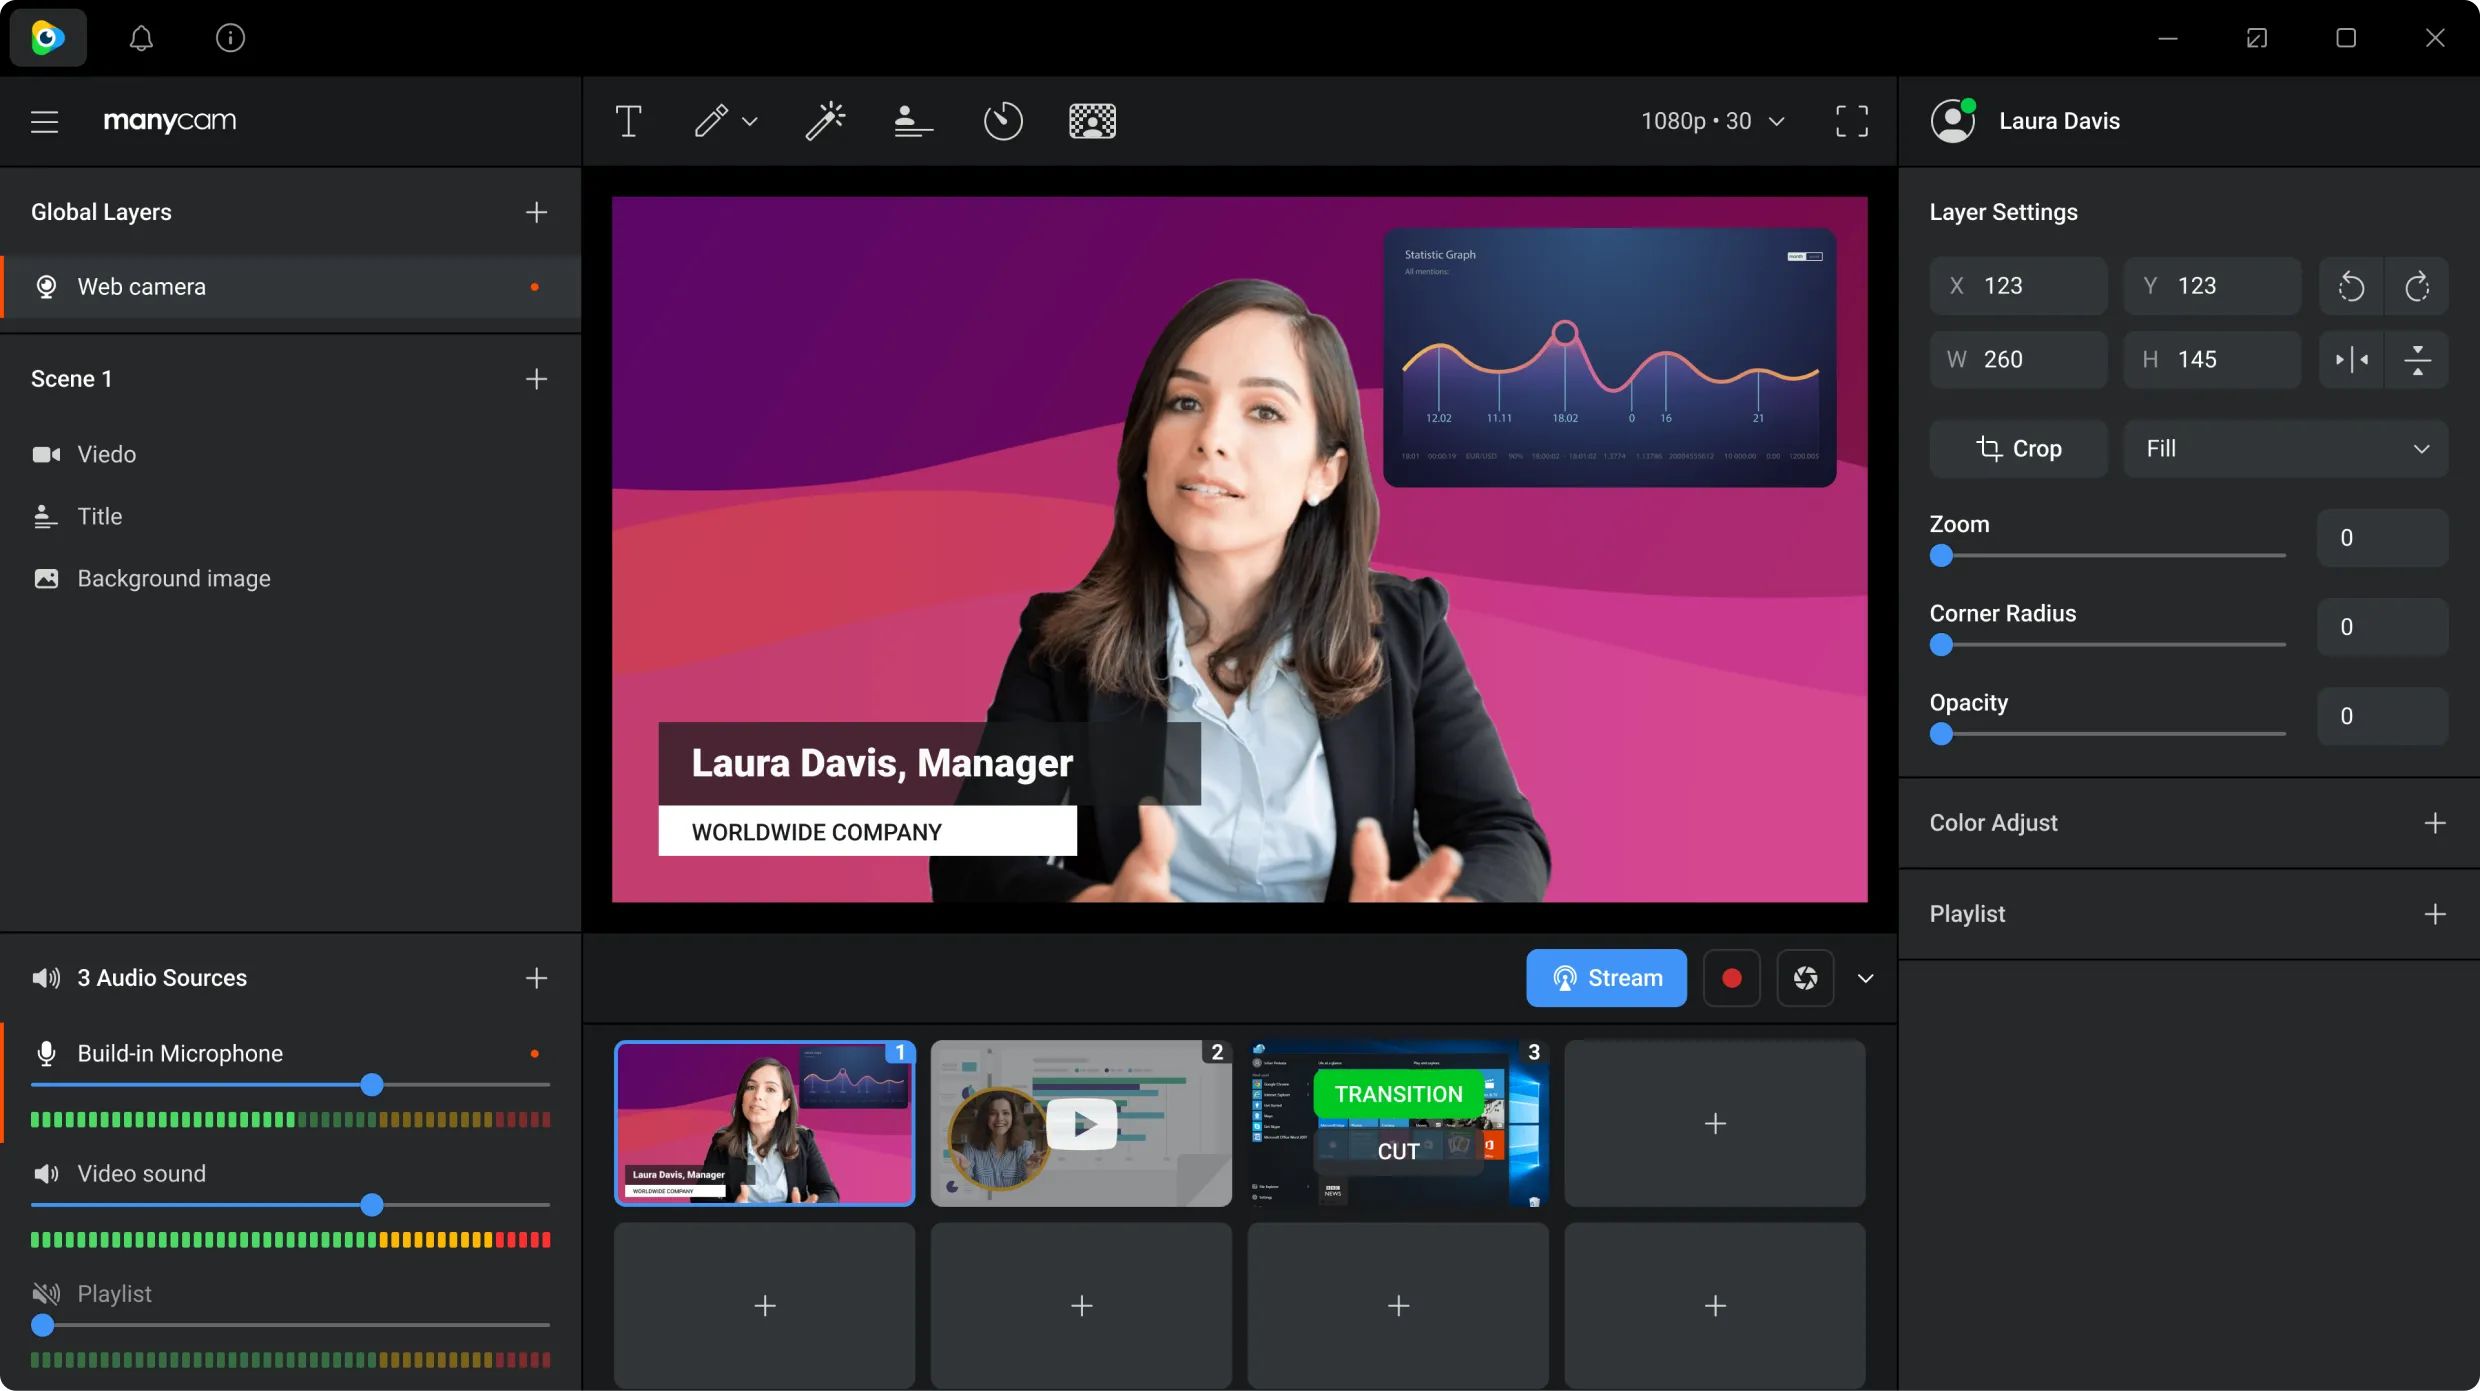The width and height of the screenshot is (2480, 1391).
Task: Select the Text tool in toolbar
Action: (x=627, y=121)
